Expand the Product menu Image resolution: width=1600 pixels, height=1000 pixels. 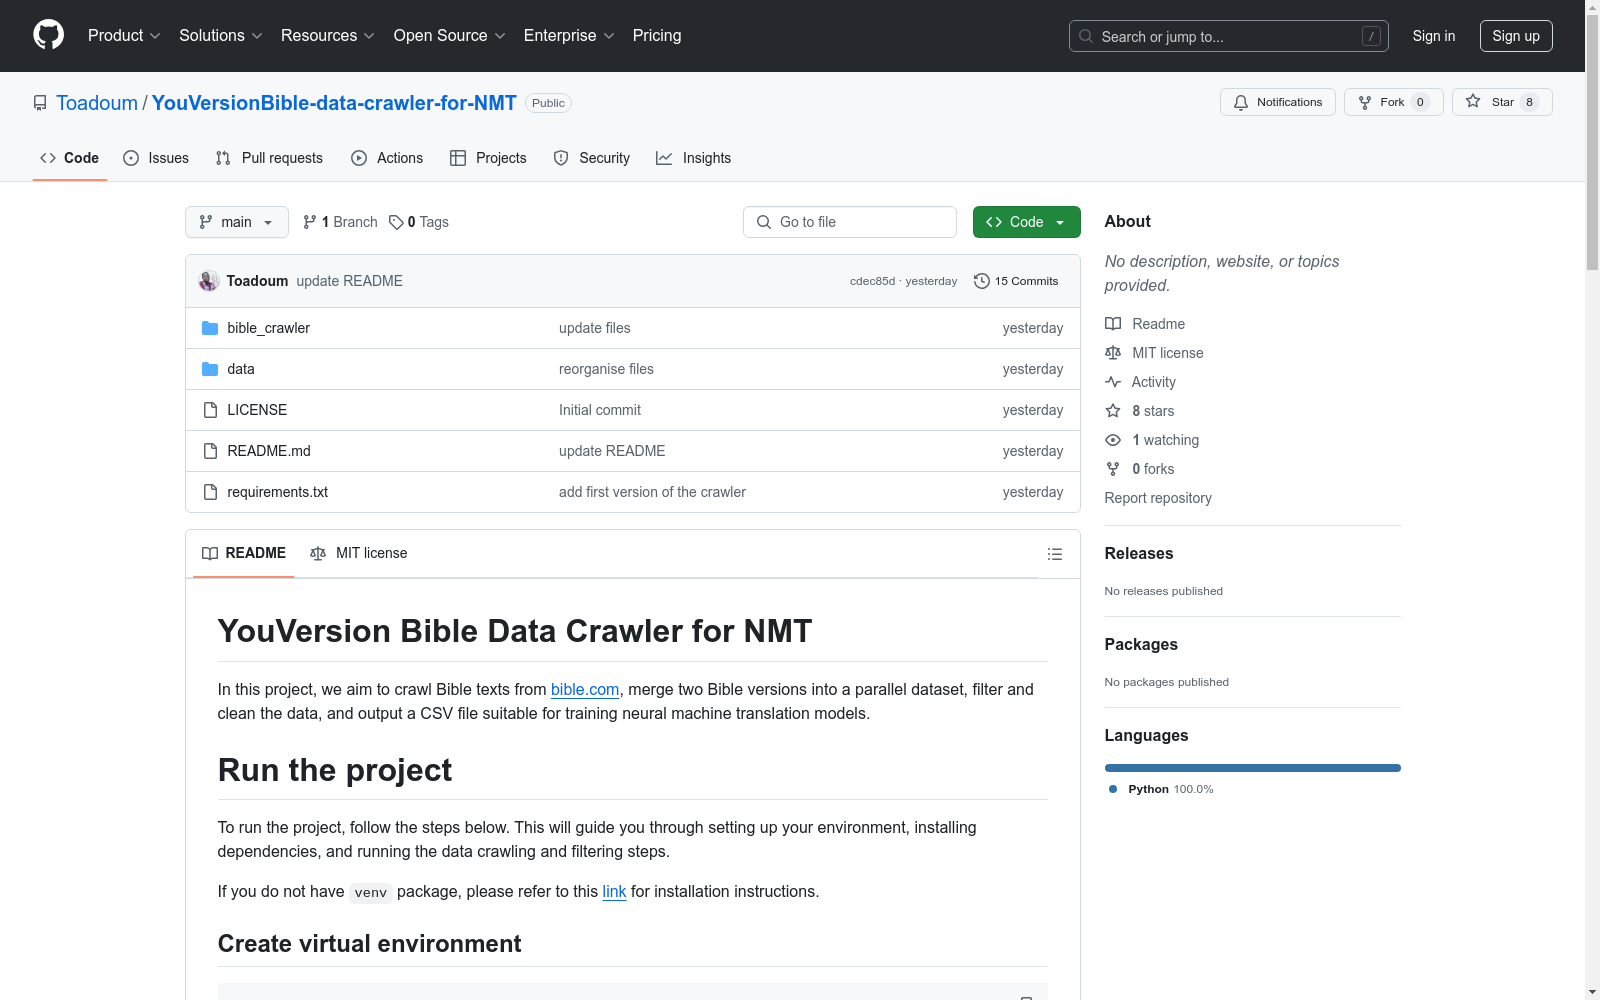click(124, 36)
